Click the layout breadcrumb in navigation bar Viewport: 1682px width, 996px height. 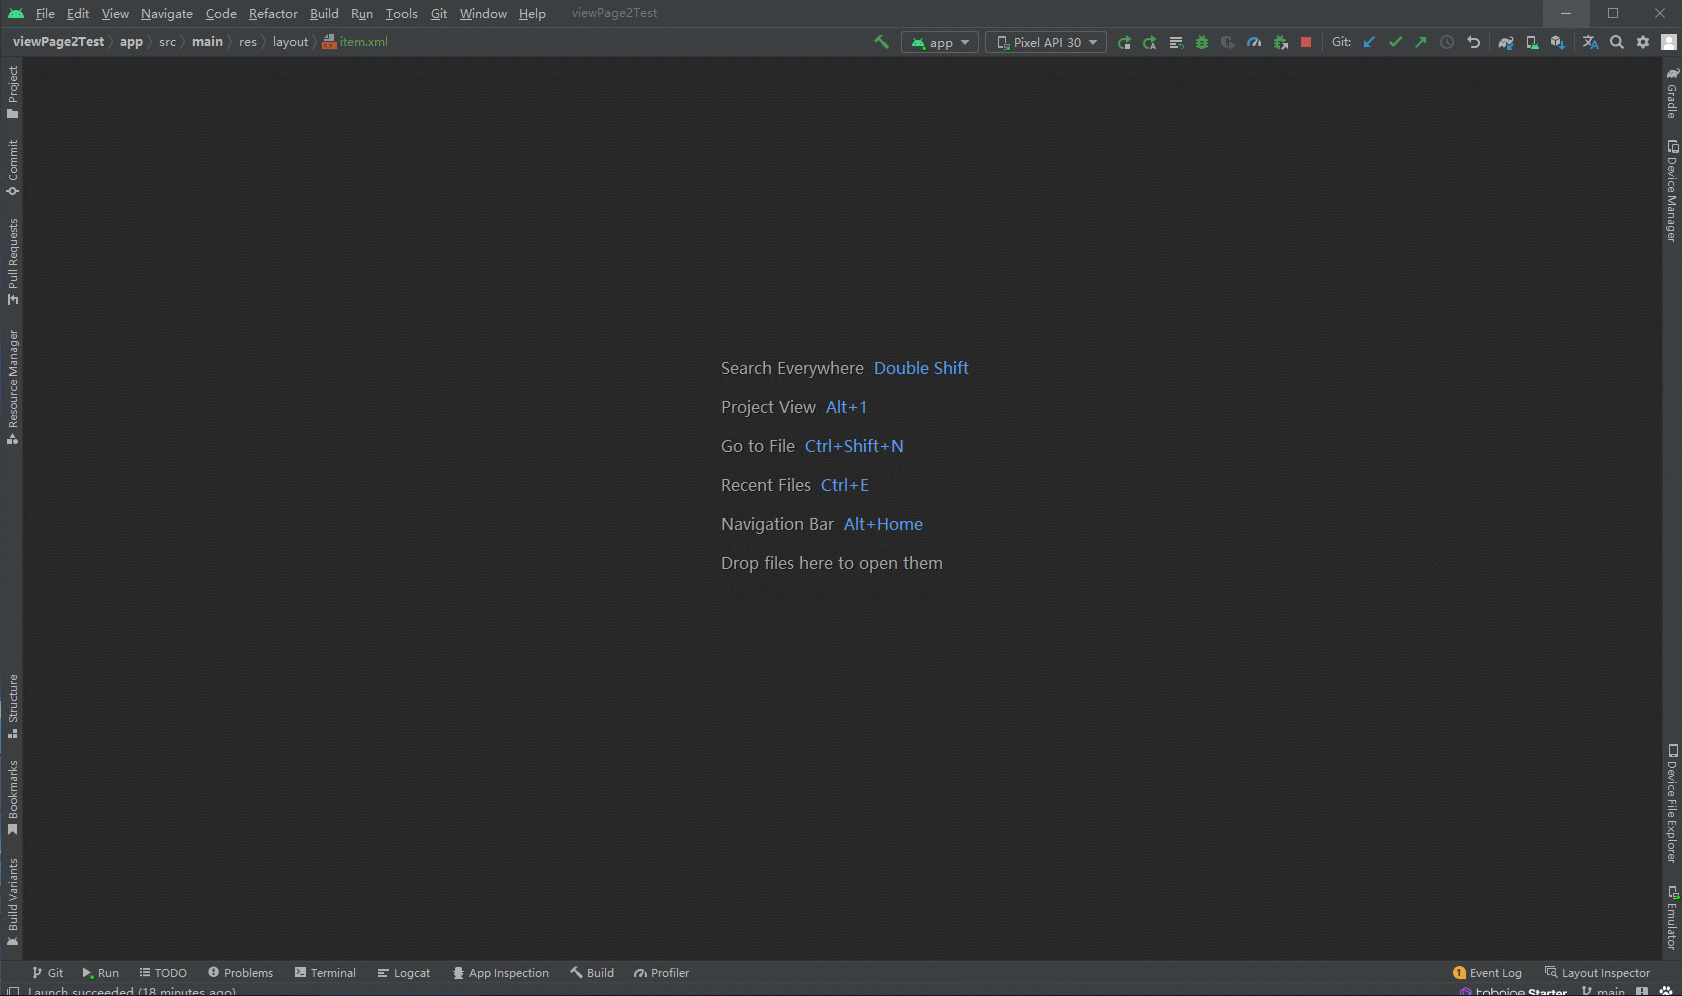tap(290, 42)
